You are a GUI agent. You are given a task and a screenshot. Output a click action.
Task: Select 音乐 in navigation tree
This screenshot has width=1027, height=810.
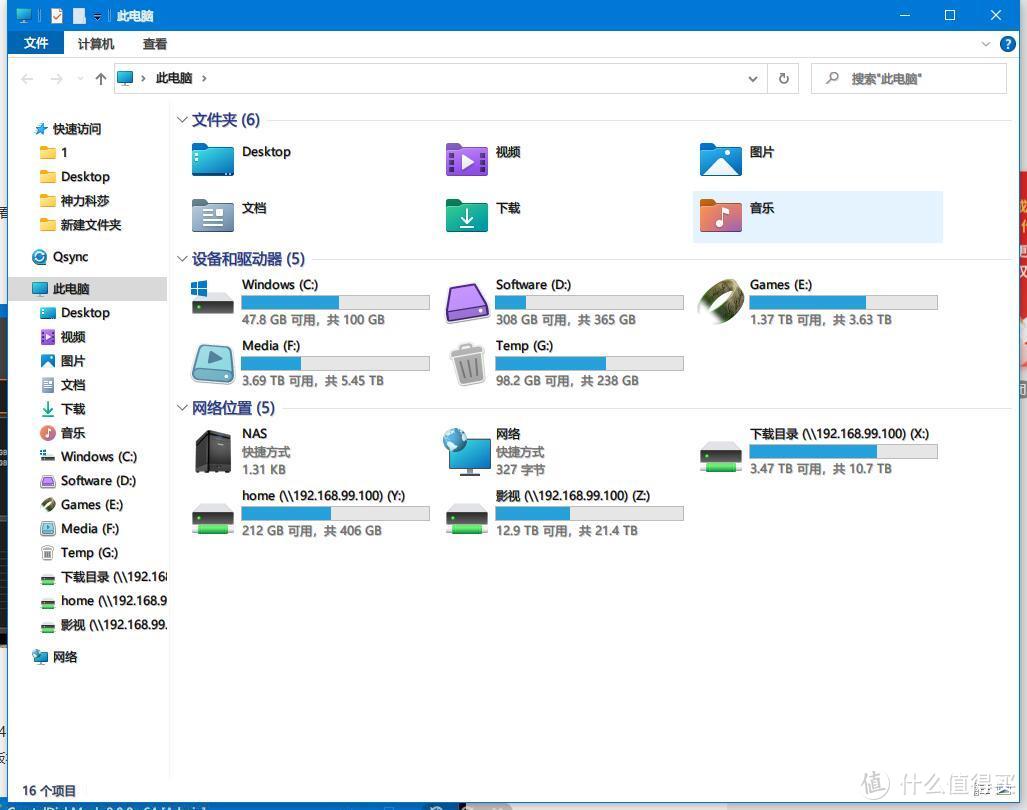coord(73,433)
